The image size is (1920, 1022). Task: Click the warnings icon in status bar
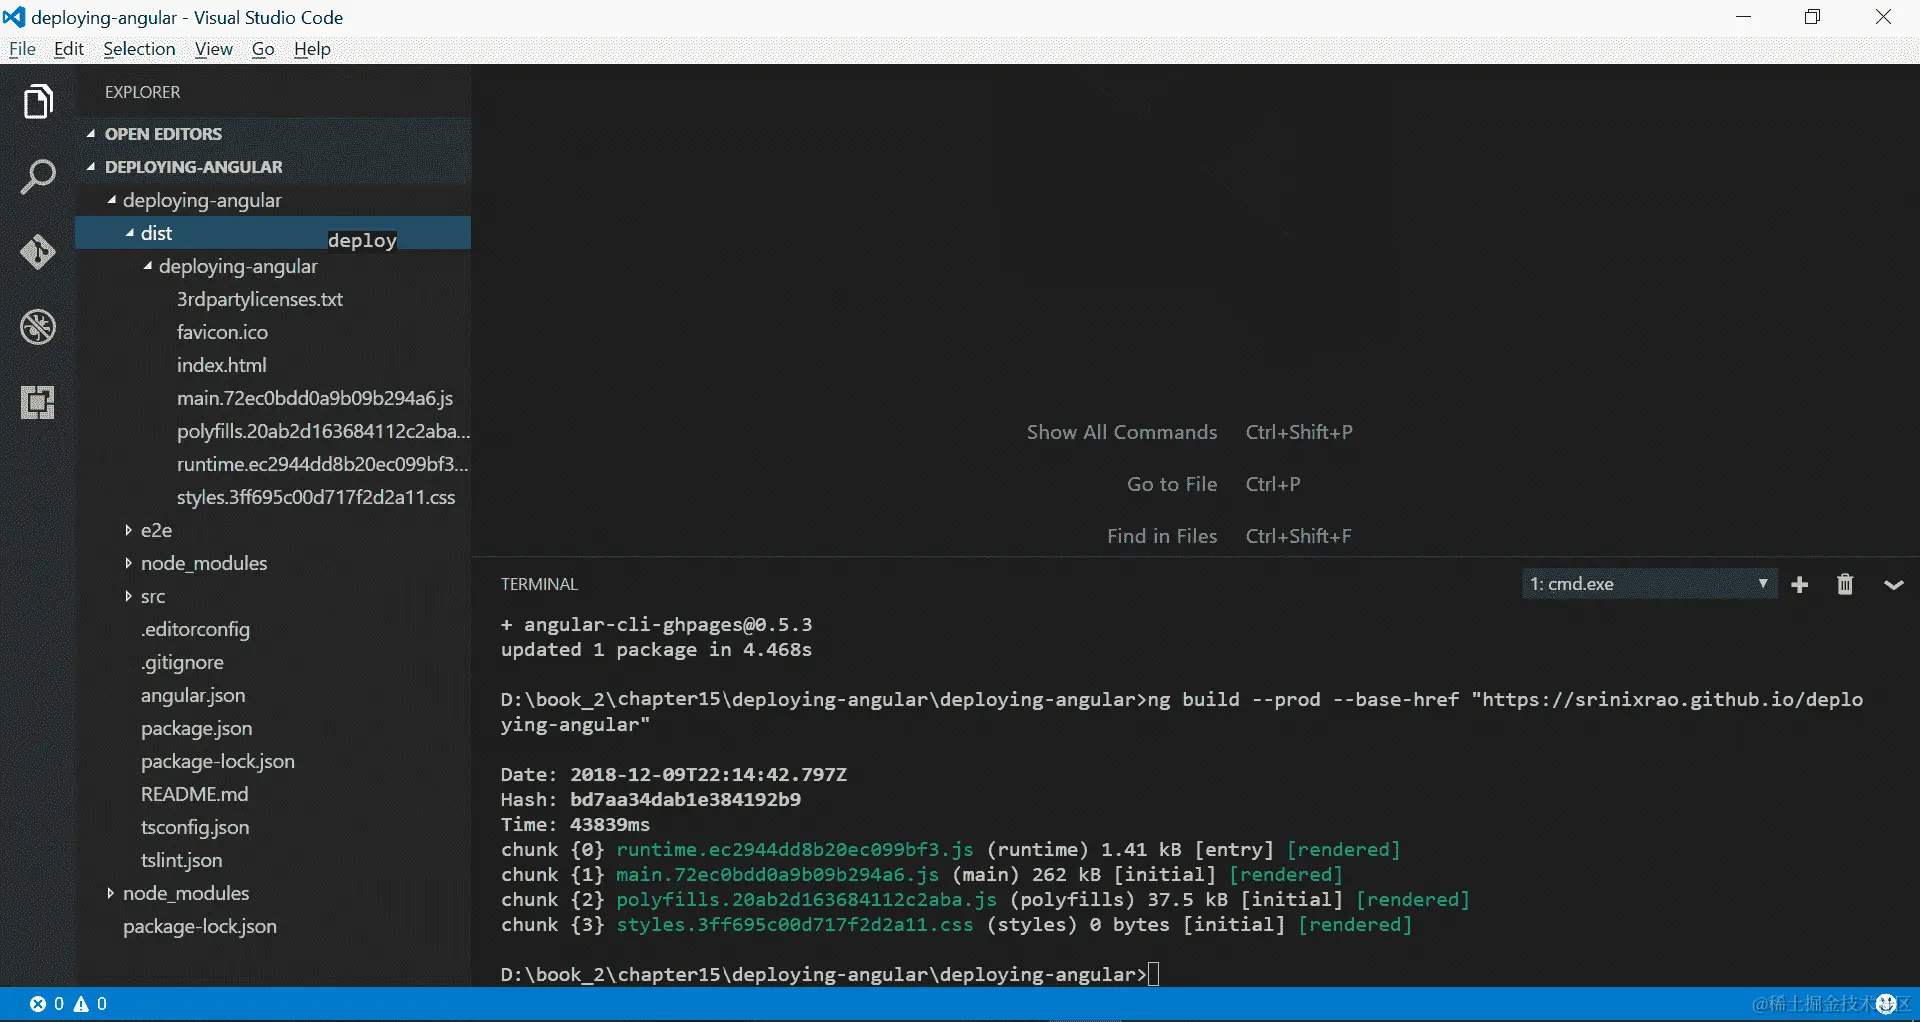(x=81, y=1004)
